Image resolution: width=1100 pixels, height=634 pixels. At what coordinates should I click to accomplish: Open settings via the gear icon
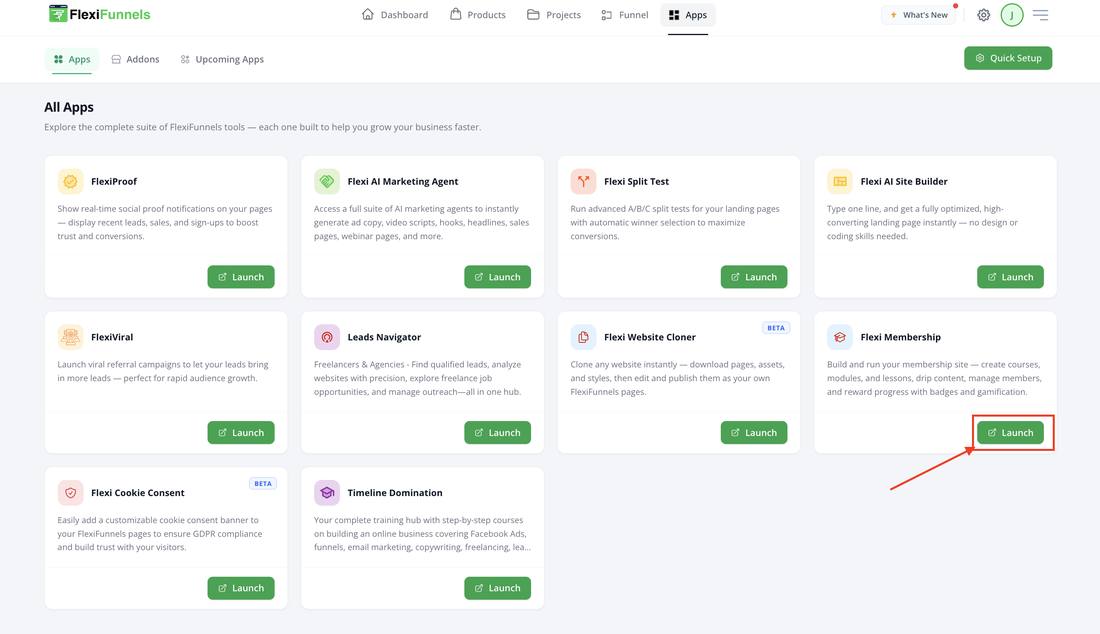coord(984,15)
